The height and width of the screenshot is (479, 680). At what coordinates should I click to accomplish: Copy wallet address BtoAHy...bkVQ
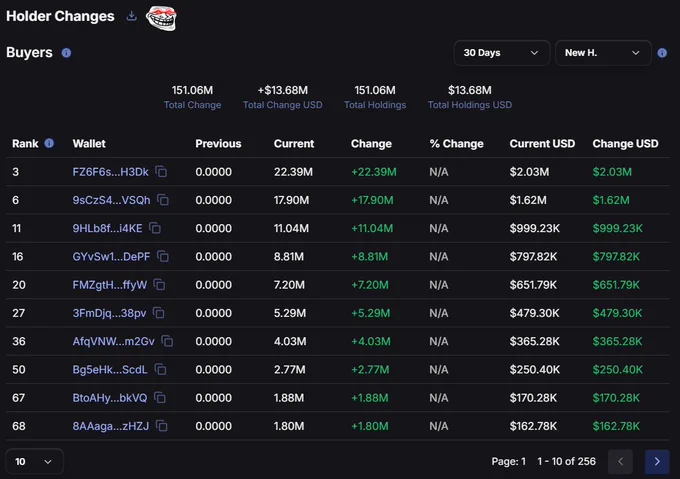(x=160, y=398)
